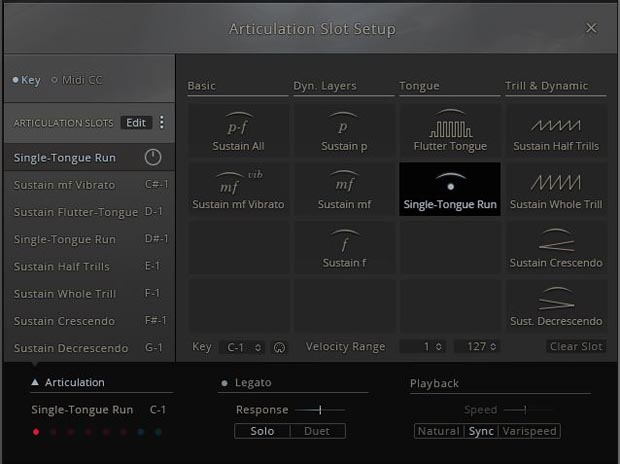Collapse the Articulation section triangle
Image resolution: width=620 pixels, height=464 pixels.
coord(36,382)
